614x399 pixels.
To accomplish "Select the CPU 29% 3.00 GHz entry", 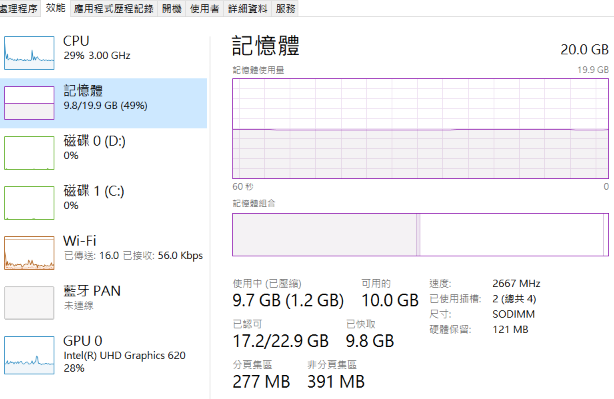I will pos(103,53).
